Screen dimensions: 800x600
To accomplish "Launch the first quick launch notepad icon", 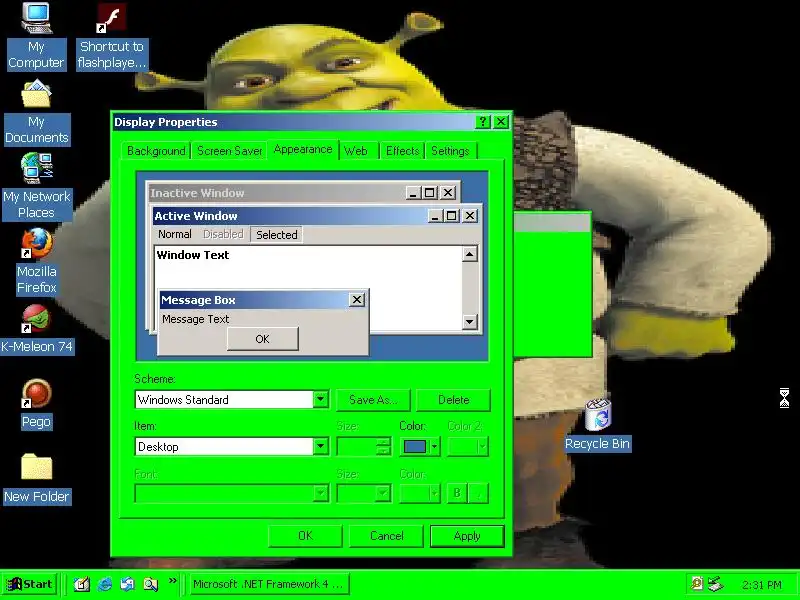I will (x=82, y=584).
